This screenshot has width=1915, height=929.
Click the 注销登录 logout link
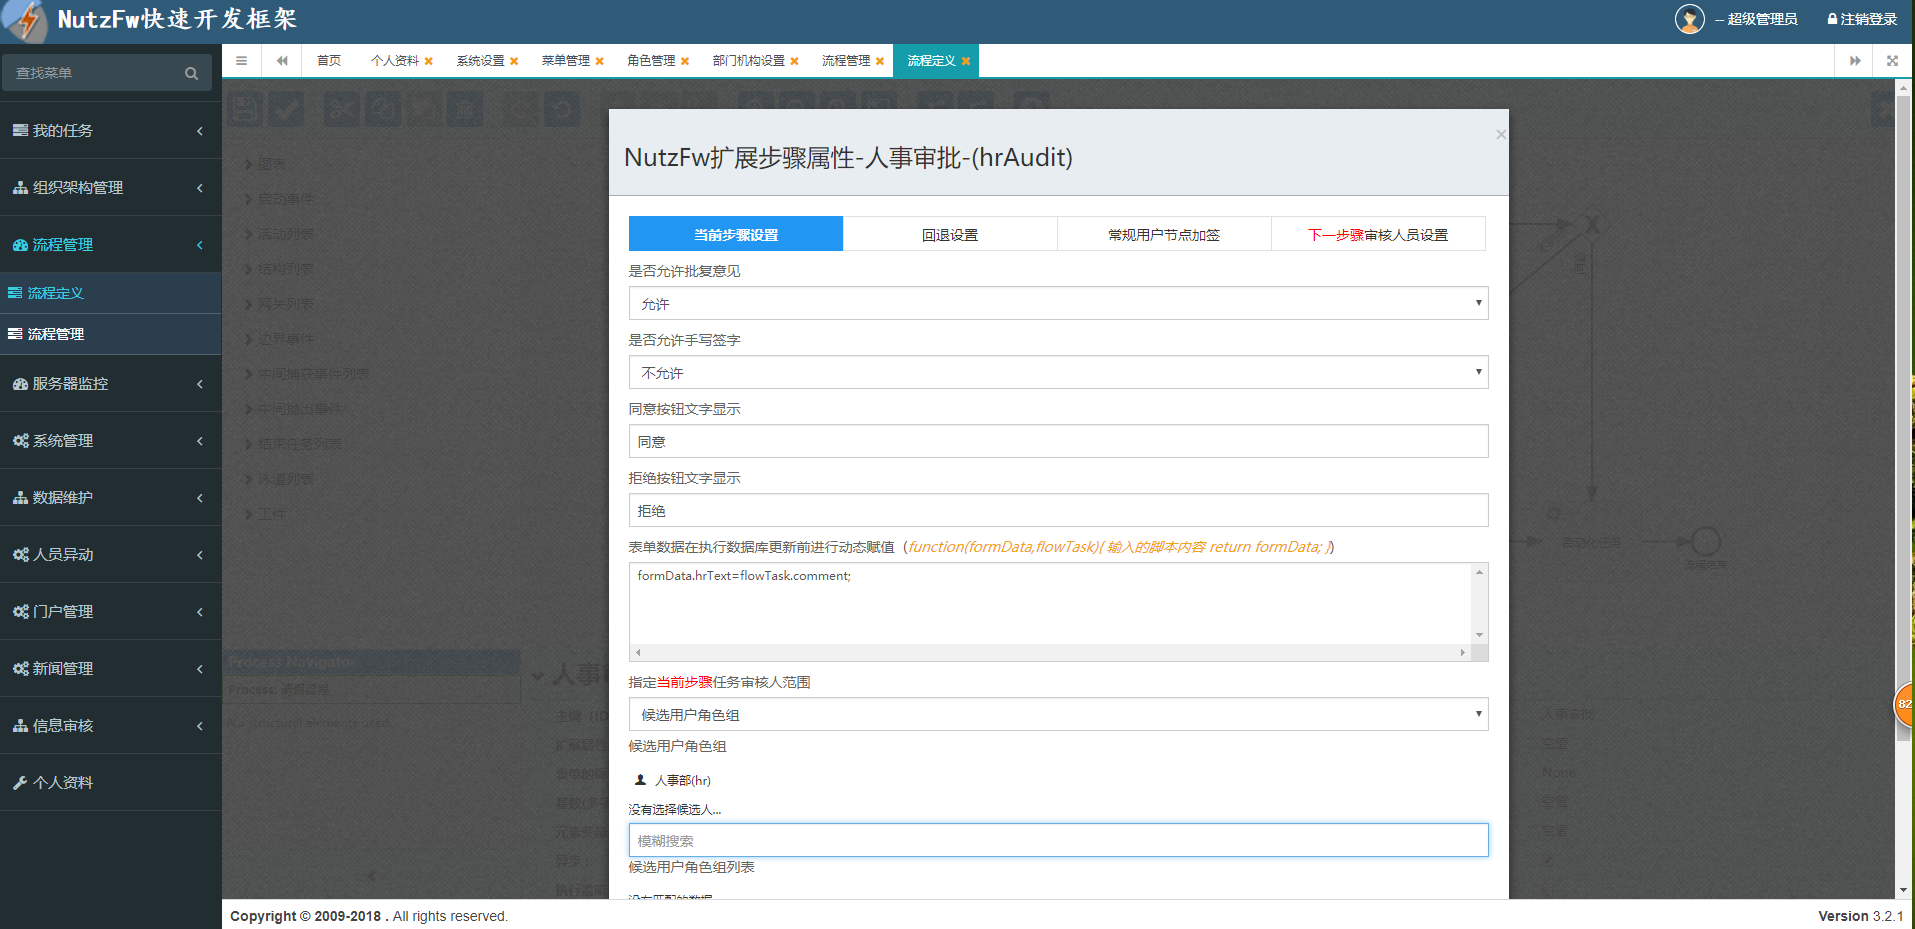[x=1862, y=19]
